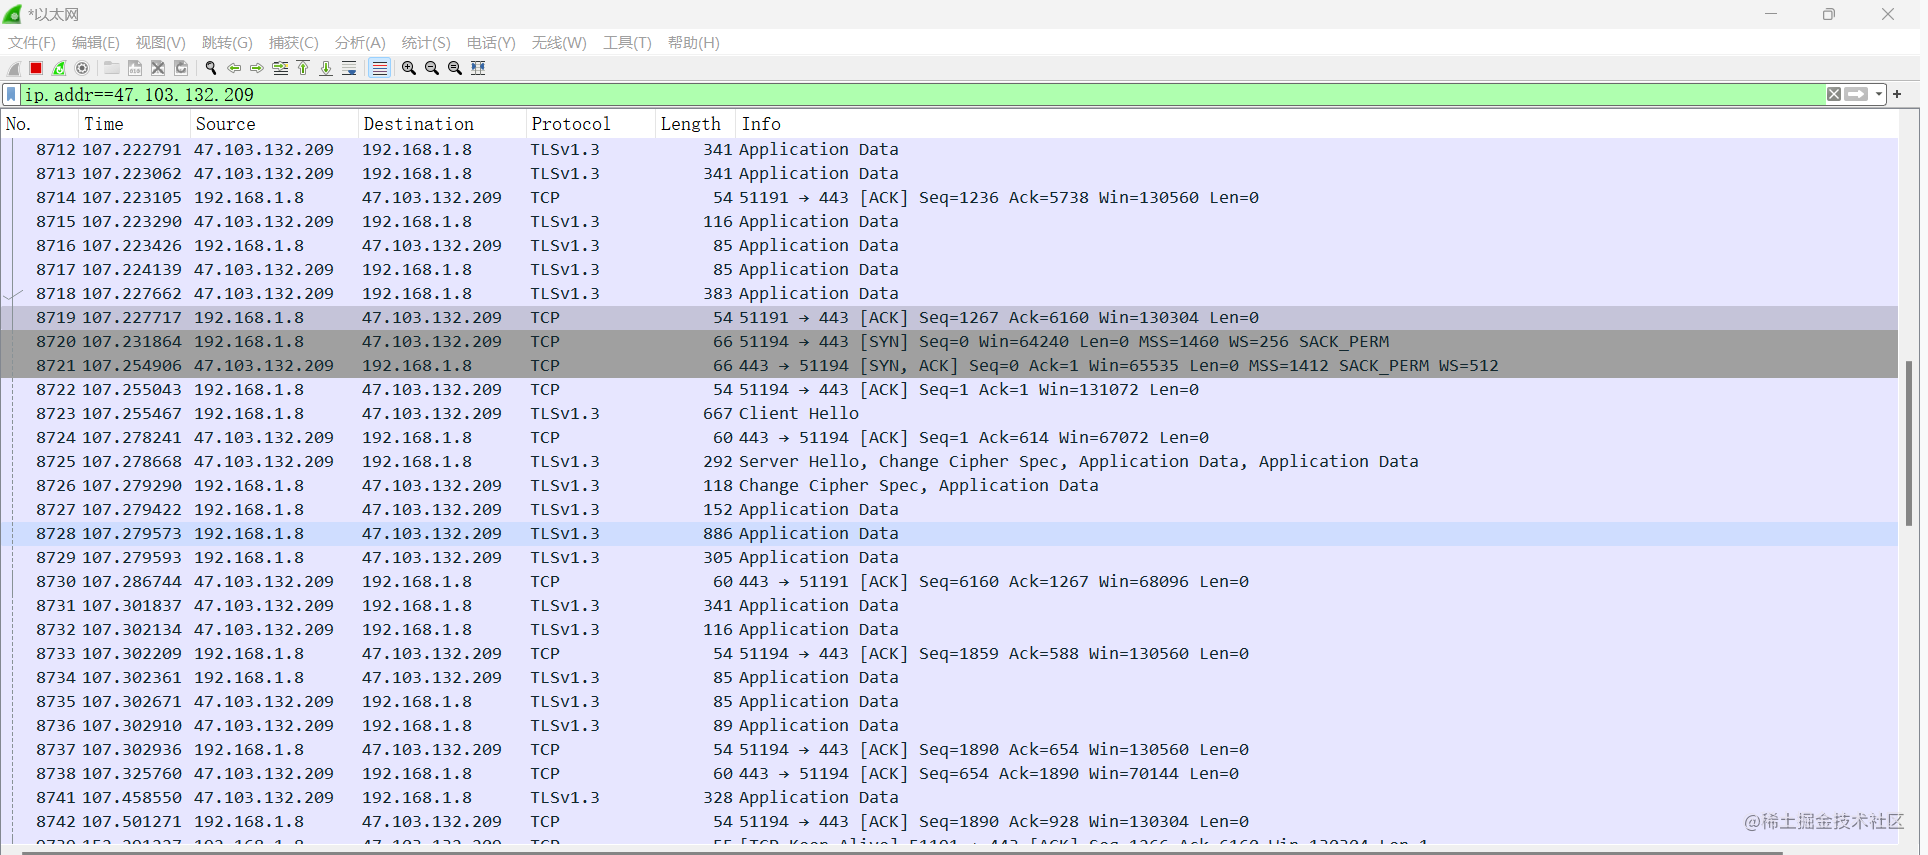The image size is (1928, 855).
Task: Open the 文件(F) menu
Action: point(32,42)
